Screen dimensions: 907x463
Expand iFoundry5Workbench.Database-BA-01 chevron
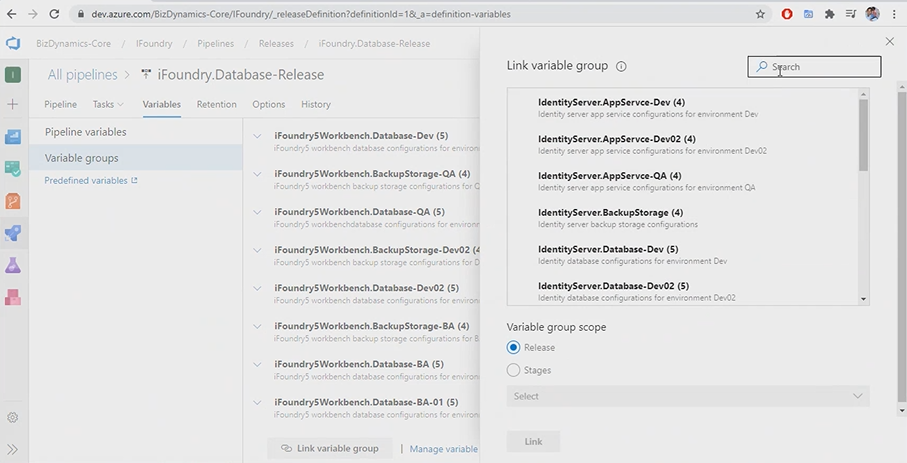(257, 403)
